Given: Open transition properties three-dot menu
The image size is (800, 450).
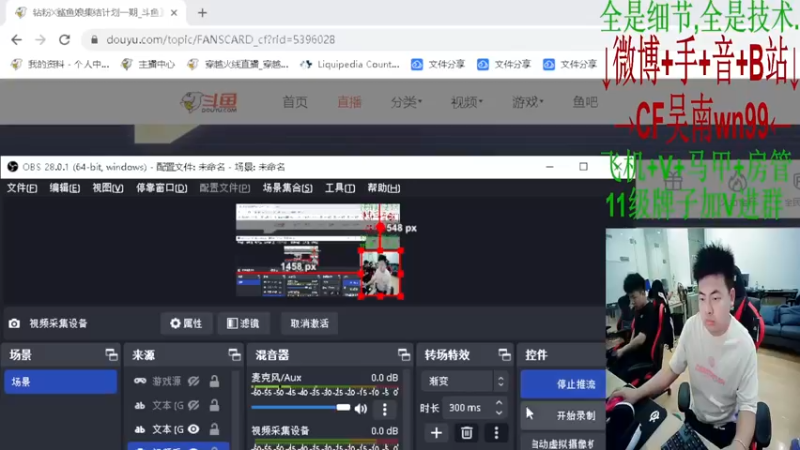Looking at the screenshot, I should (496, 433).
